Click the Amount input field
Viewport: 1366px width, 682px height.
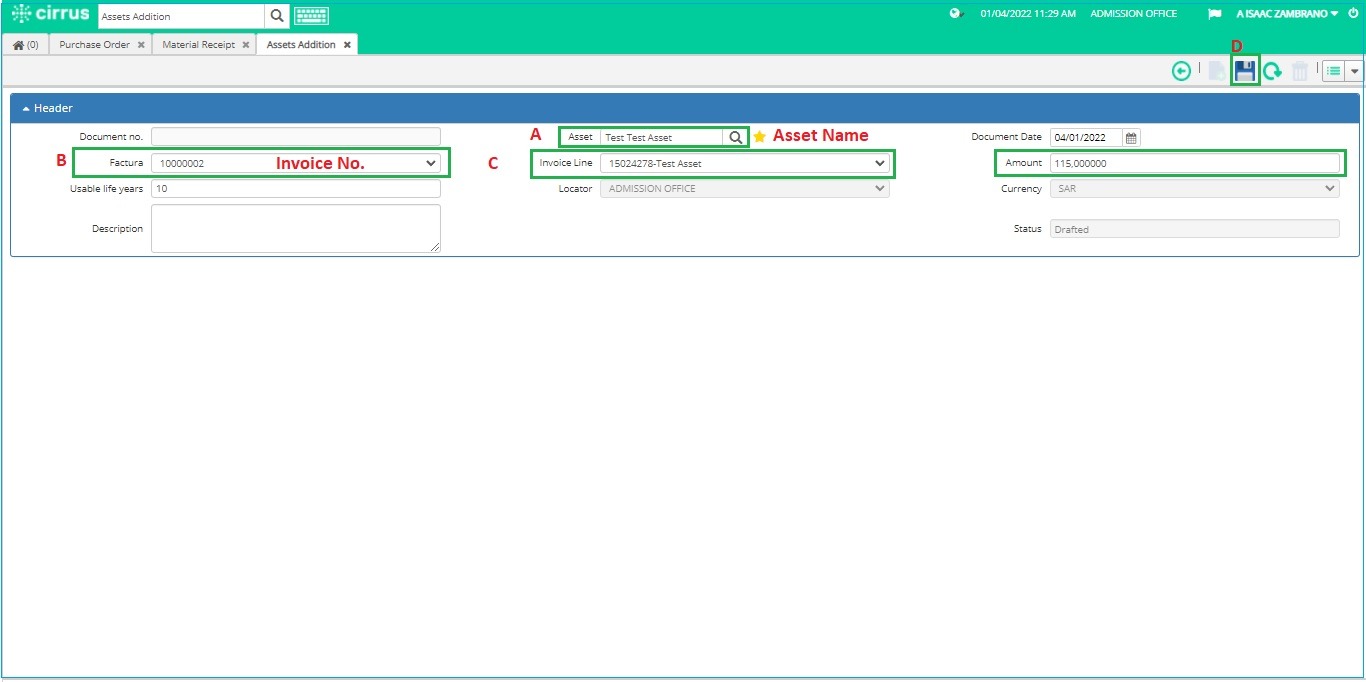pos(1195,163)
